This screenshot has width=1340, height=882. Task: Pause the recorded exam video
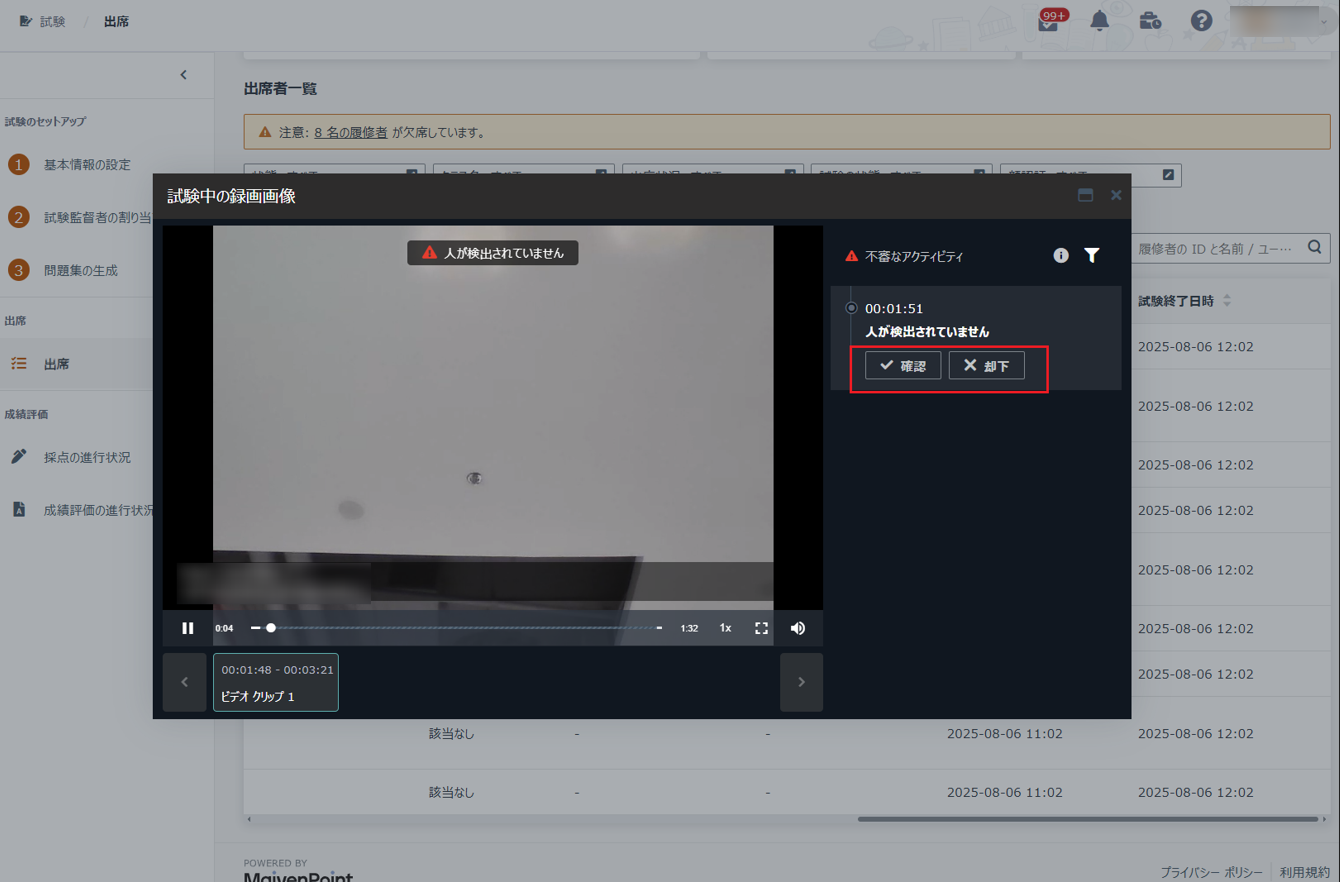[x=188, y=628]
